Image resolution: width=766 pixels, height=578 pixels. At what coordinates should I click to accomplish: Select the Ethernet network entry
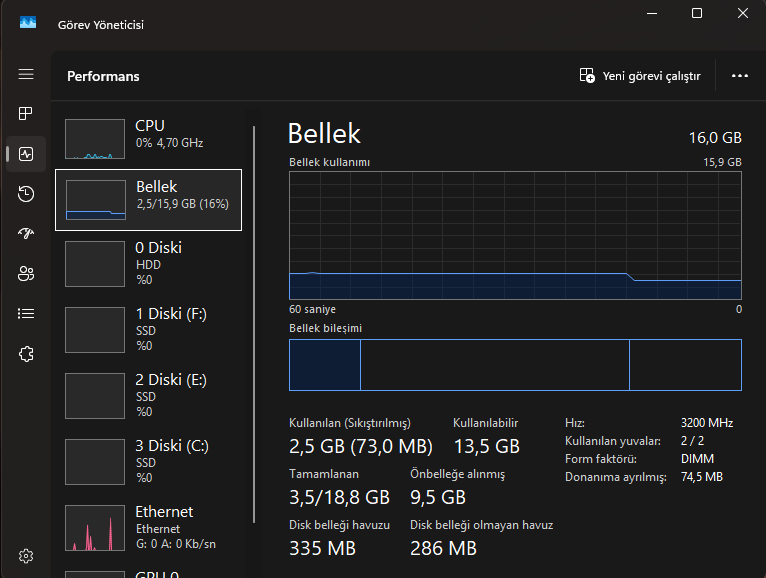(148, 527)
